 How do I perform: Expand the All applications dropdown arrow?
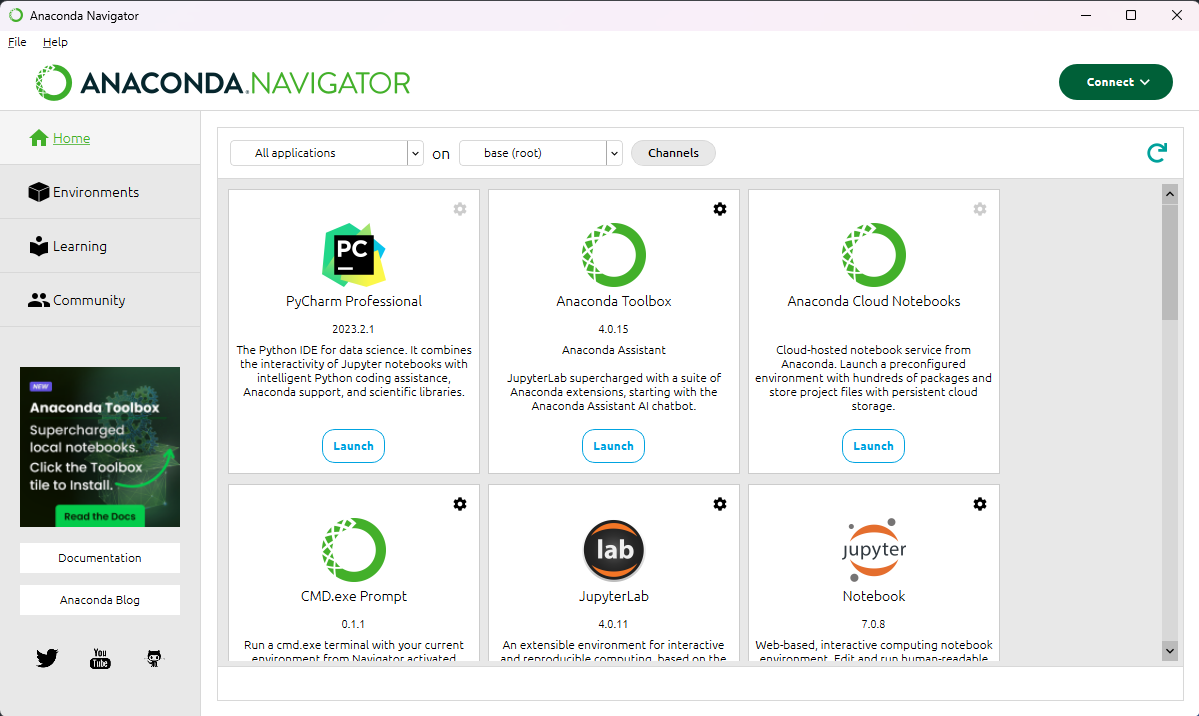(415, 153)
